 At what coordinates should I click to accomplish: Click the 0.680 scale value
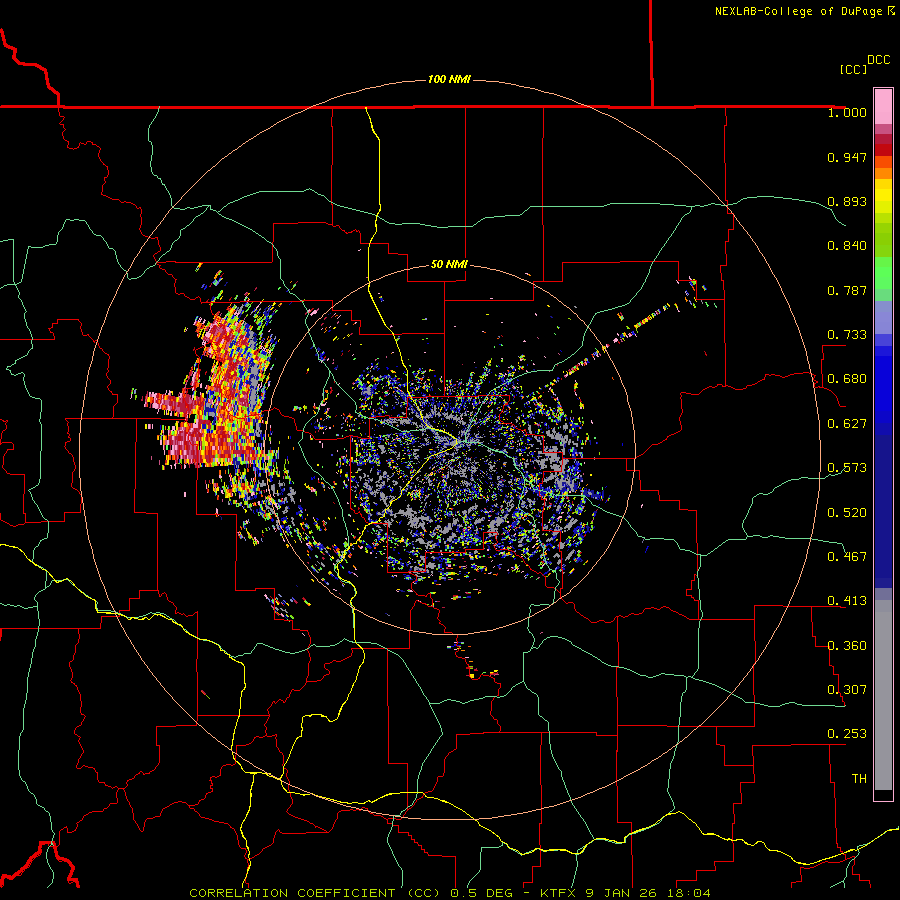[847, 379]
